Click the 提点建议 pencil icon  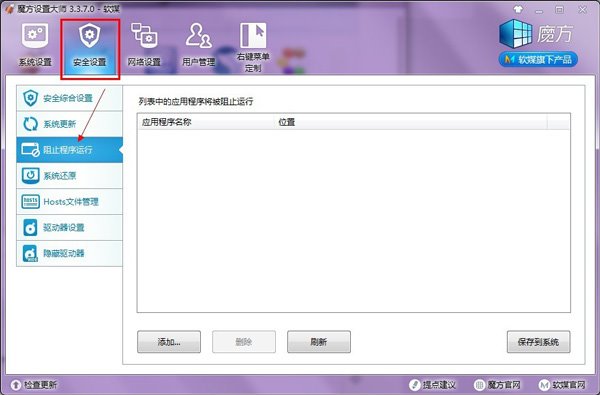tap(414, 385)
